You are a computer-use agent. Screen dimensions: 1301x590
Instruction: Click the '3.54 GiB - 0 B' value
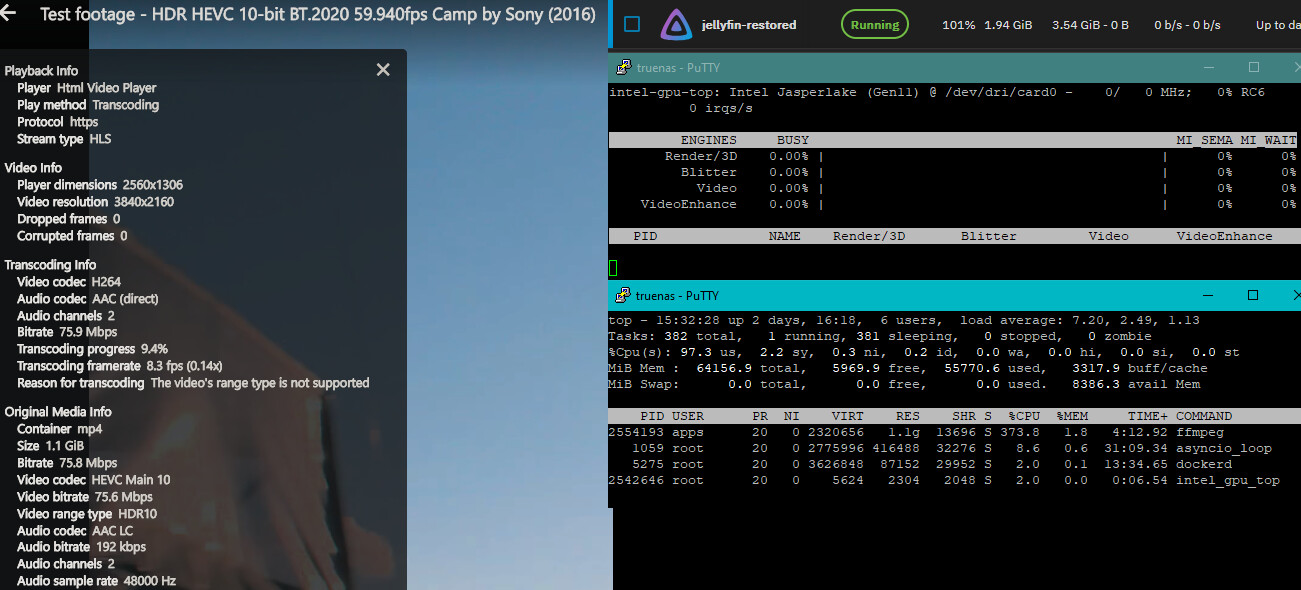point(1090,25)
